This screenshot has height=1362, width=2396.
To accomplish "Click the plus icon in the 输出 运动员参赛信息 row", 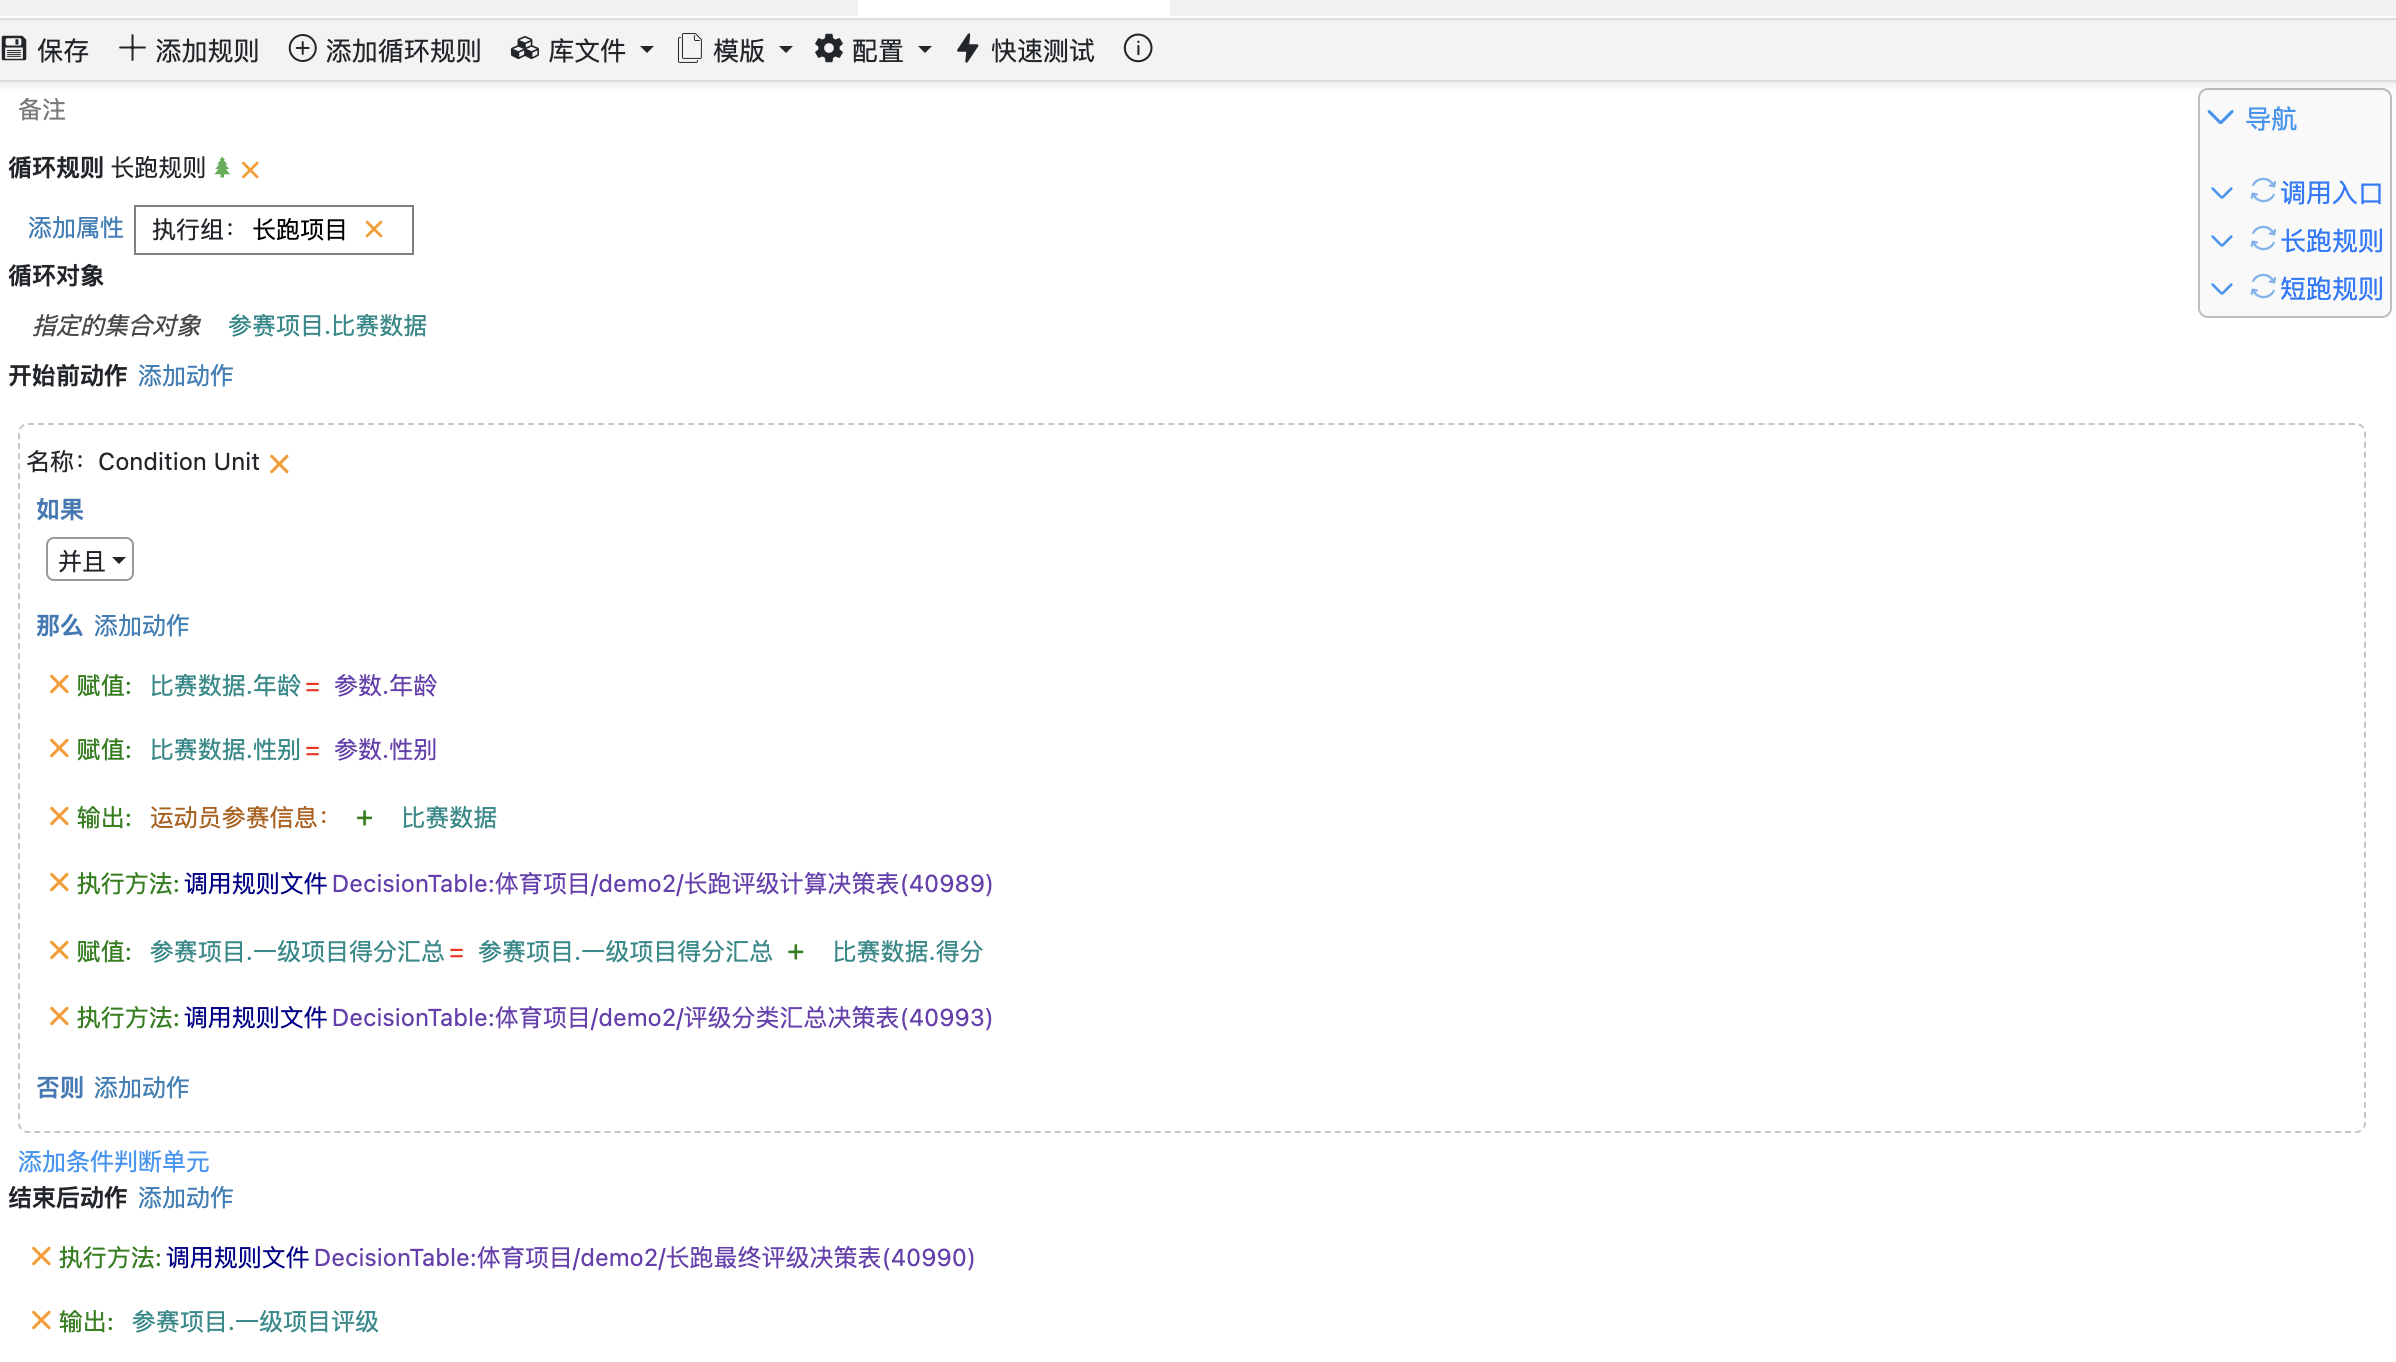I will tap(365, 818).
